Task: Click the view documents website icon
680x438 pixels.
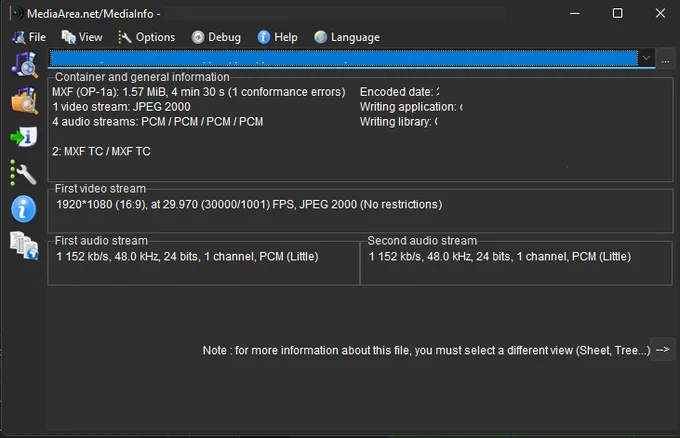Action: click(24, 245)
